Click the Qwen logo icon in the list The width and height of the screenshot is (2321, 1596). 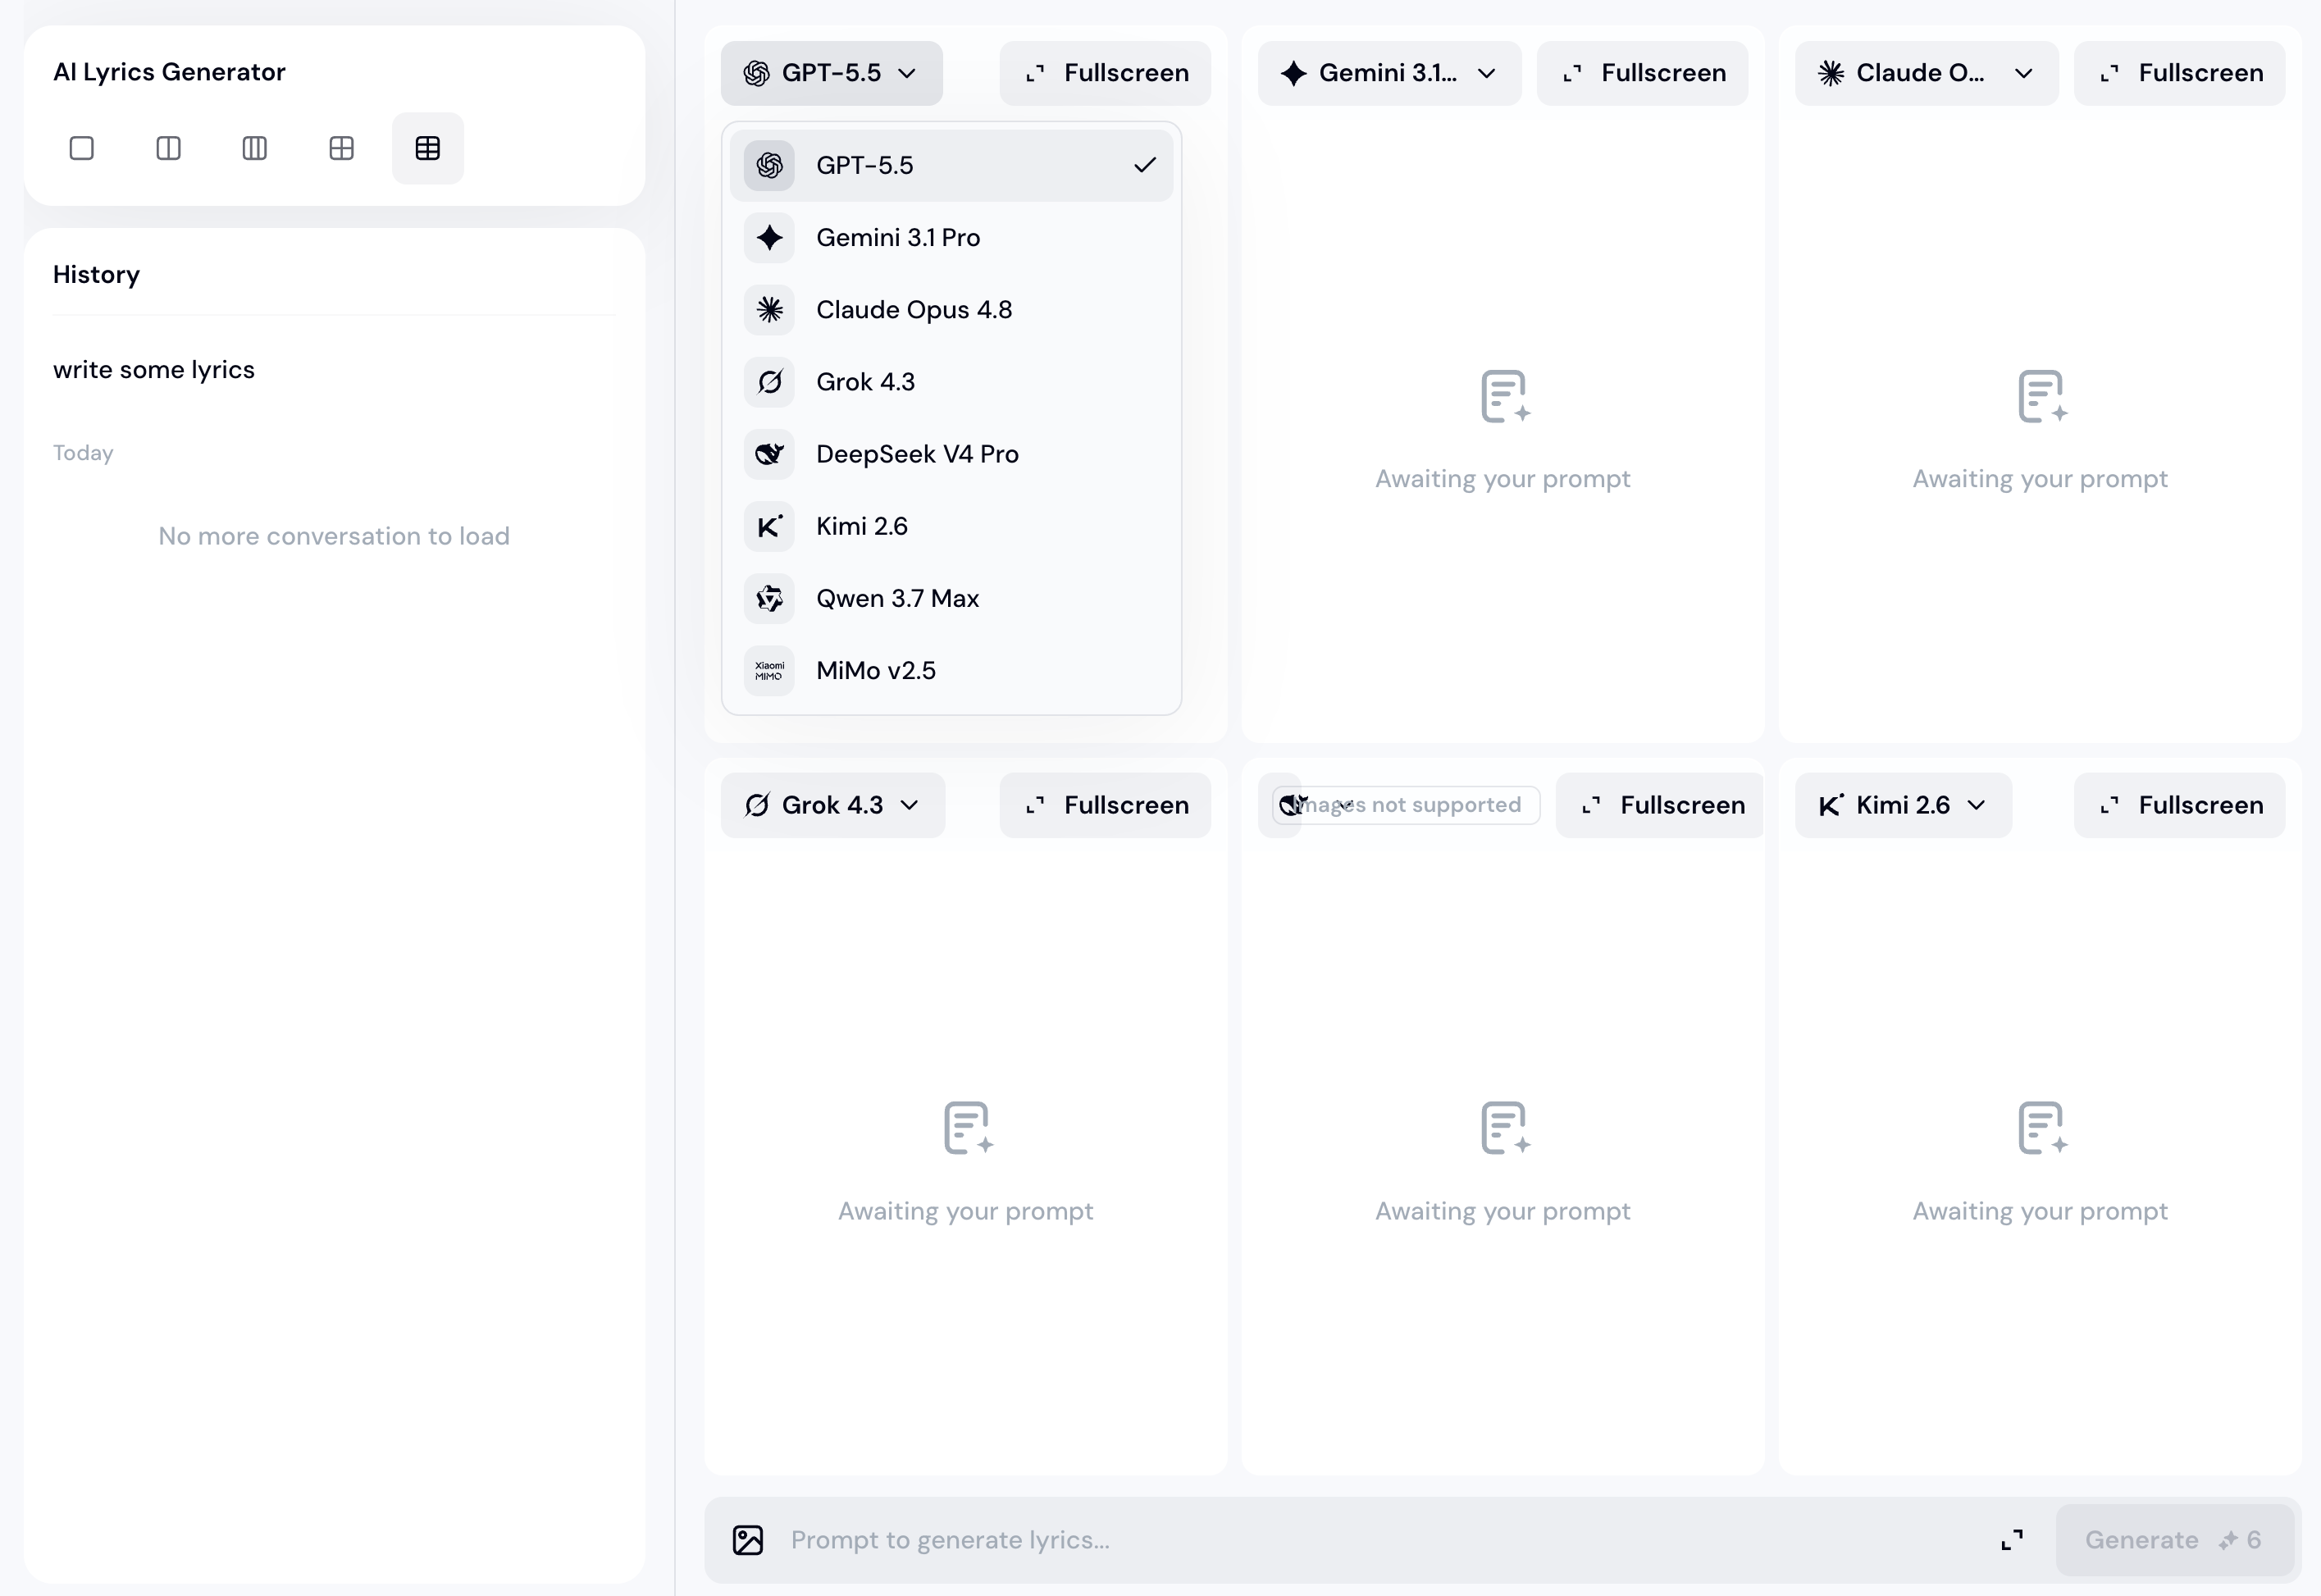point(769,598)
